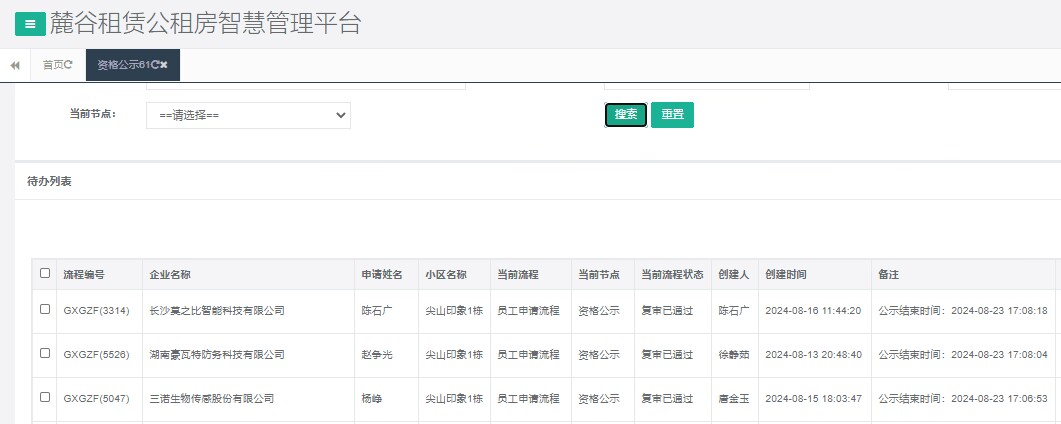Switch to the 首页 tab
Image resolution: width=1061 pixels, height=424 pixels.
tap(52, 65)
